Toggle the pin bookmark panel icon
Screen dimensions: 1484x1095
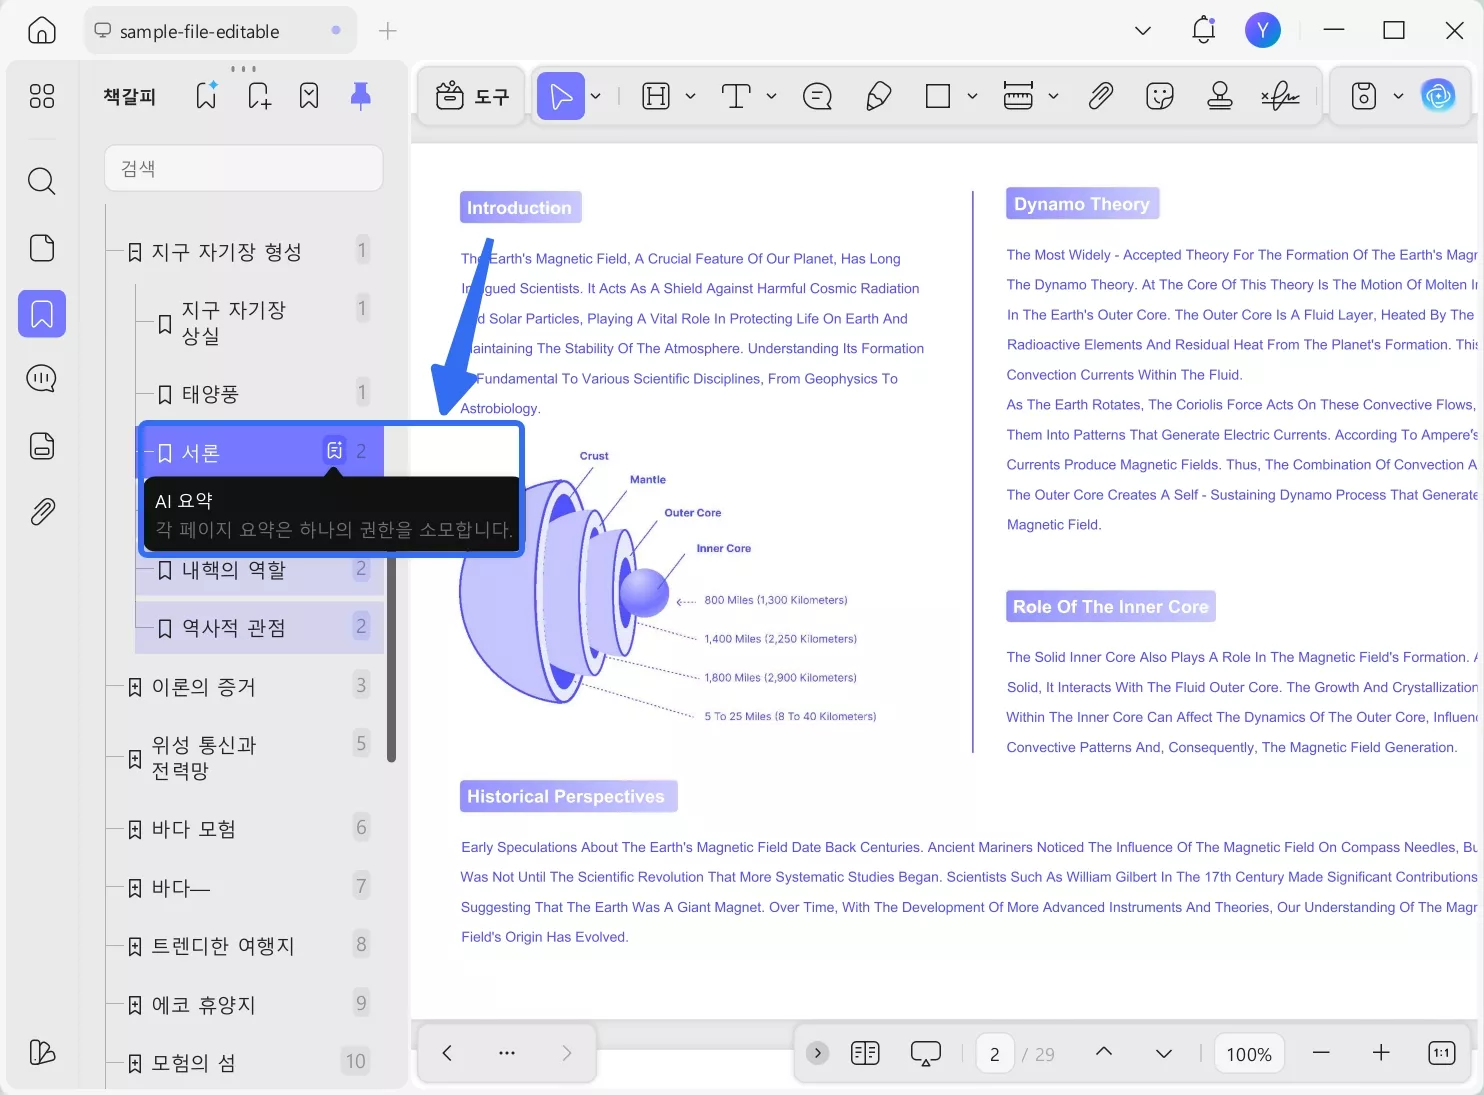click(x=360, y=96)
